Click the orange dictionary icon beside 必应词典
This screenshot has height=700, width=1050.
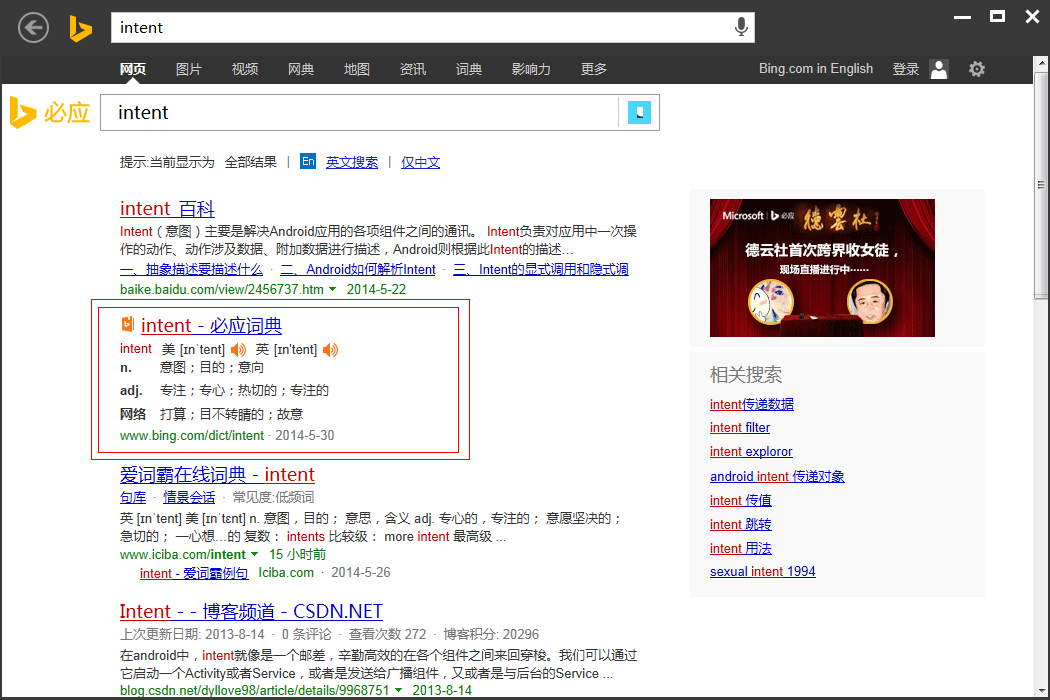click(x=127, y=324)
